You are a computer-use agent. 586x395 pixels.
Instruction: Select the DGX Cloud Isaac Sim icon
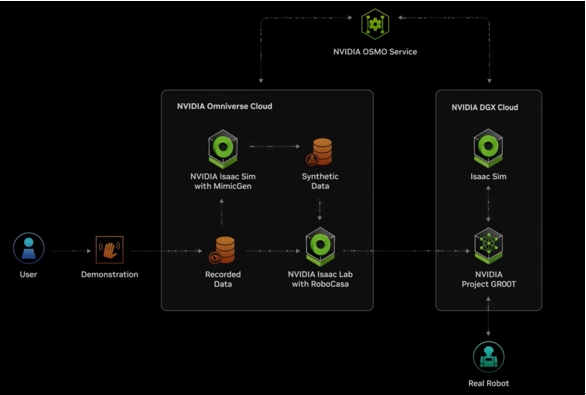[488, 148]
